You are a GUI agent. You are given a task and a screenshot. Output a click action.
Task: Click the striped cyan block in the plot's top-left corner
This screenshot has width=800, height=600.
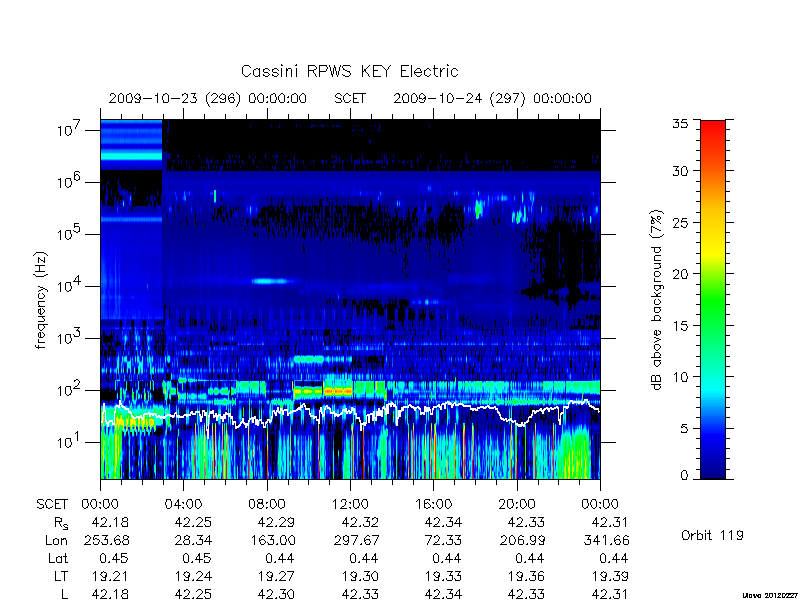click(x=132, y=145)
